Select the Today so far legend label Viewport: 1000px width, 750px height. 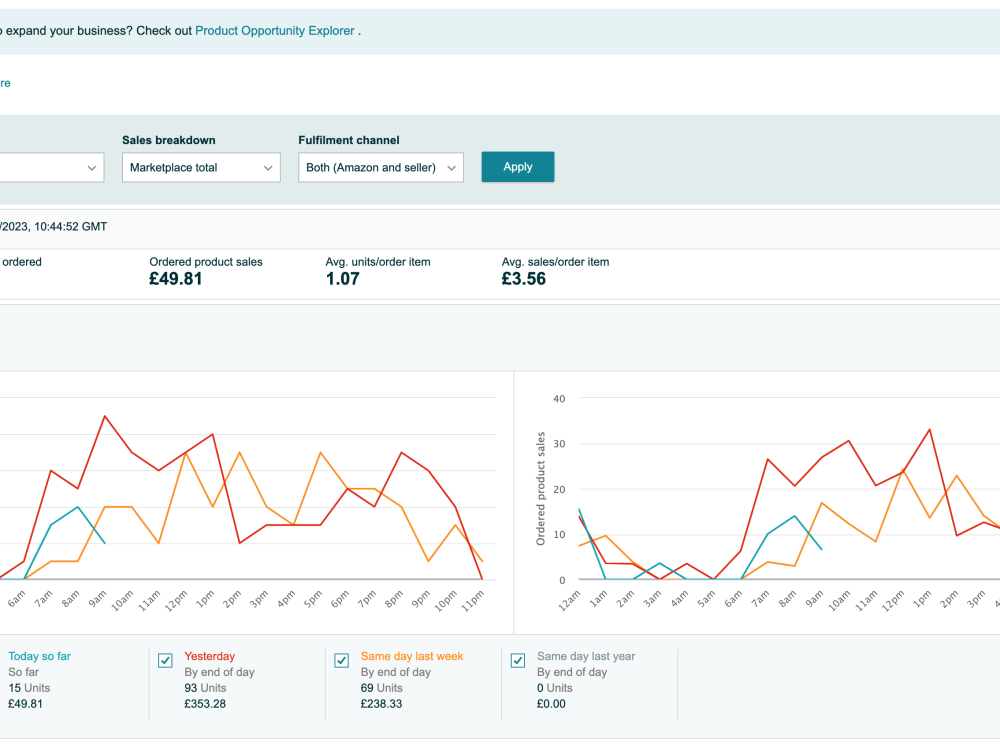tap(40, 656)
